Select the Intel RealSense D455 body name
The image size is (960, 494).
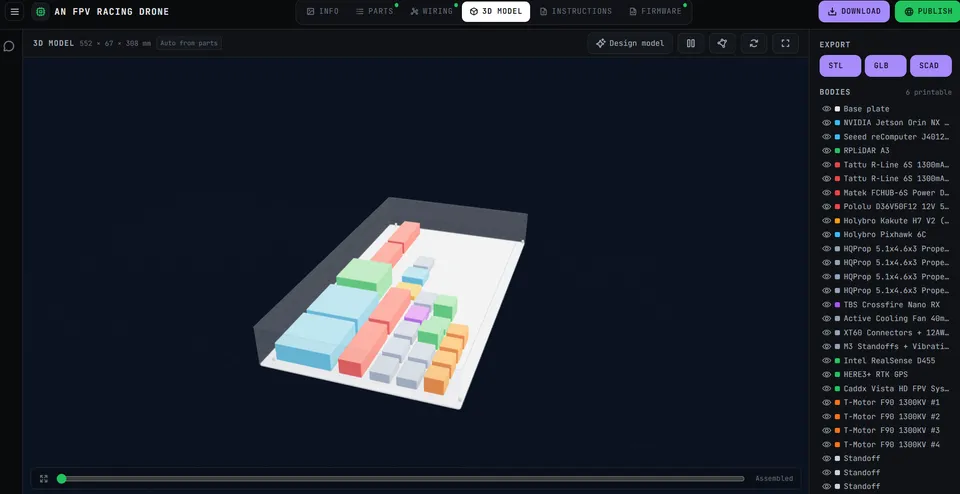tap(890, 361)
